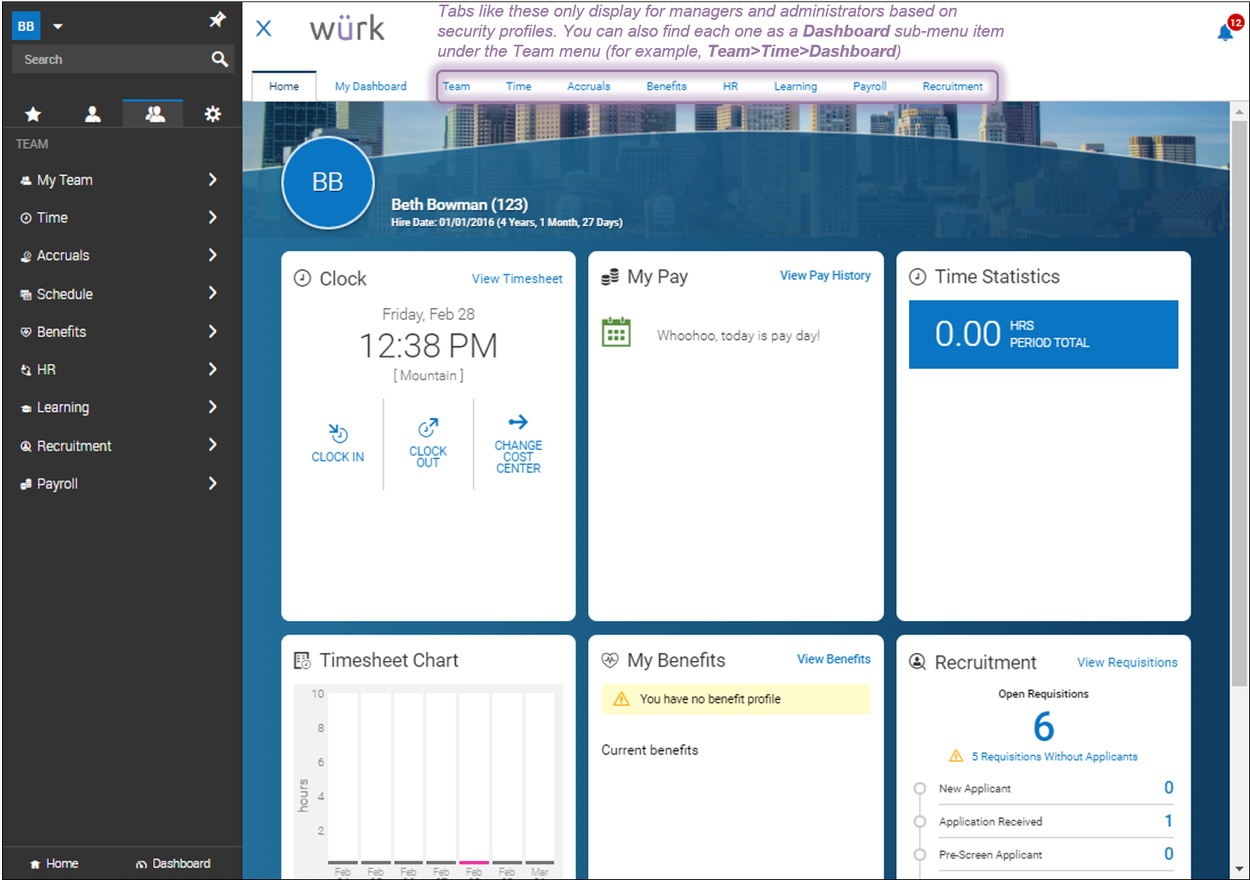1250x880 pixels.
Task: Click Home link at sidebar bottom
Action: coord(54,863)
